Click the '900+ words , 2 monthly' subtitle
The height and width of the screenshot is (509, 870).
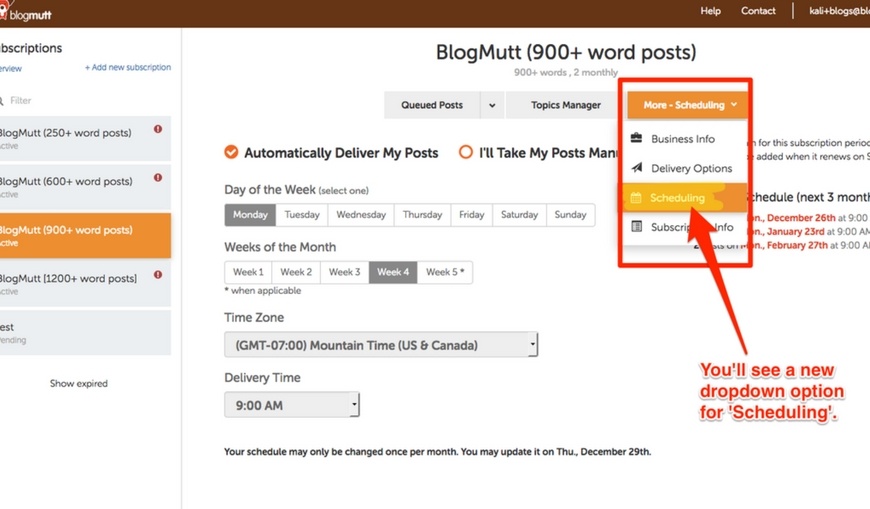(565, 72)
